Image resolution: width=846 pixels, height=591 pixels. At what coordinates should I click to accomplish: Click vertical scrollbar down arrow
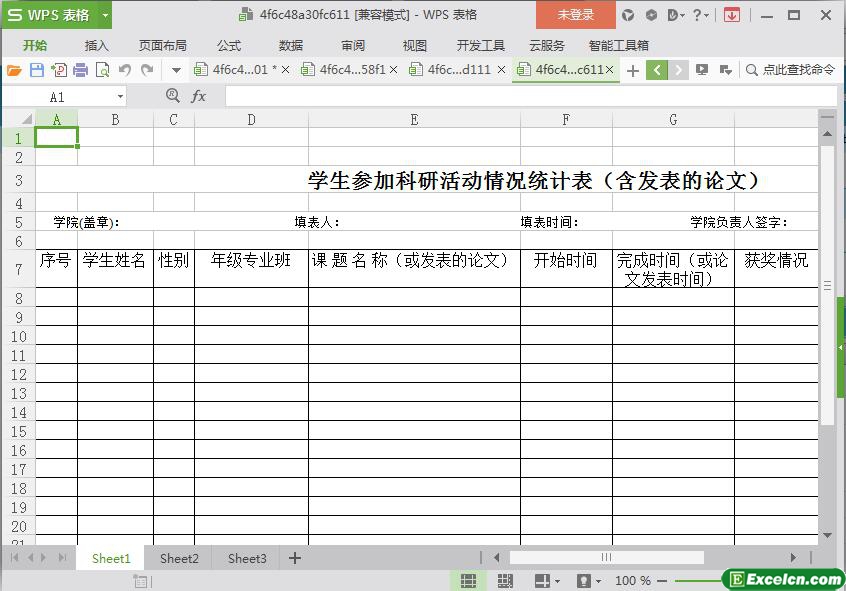point(827,535)
